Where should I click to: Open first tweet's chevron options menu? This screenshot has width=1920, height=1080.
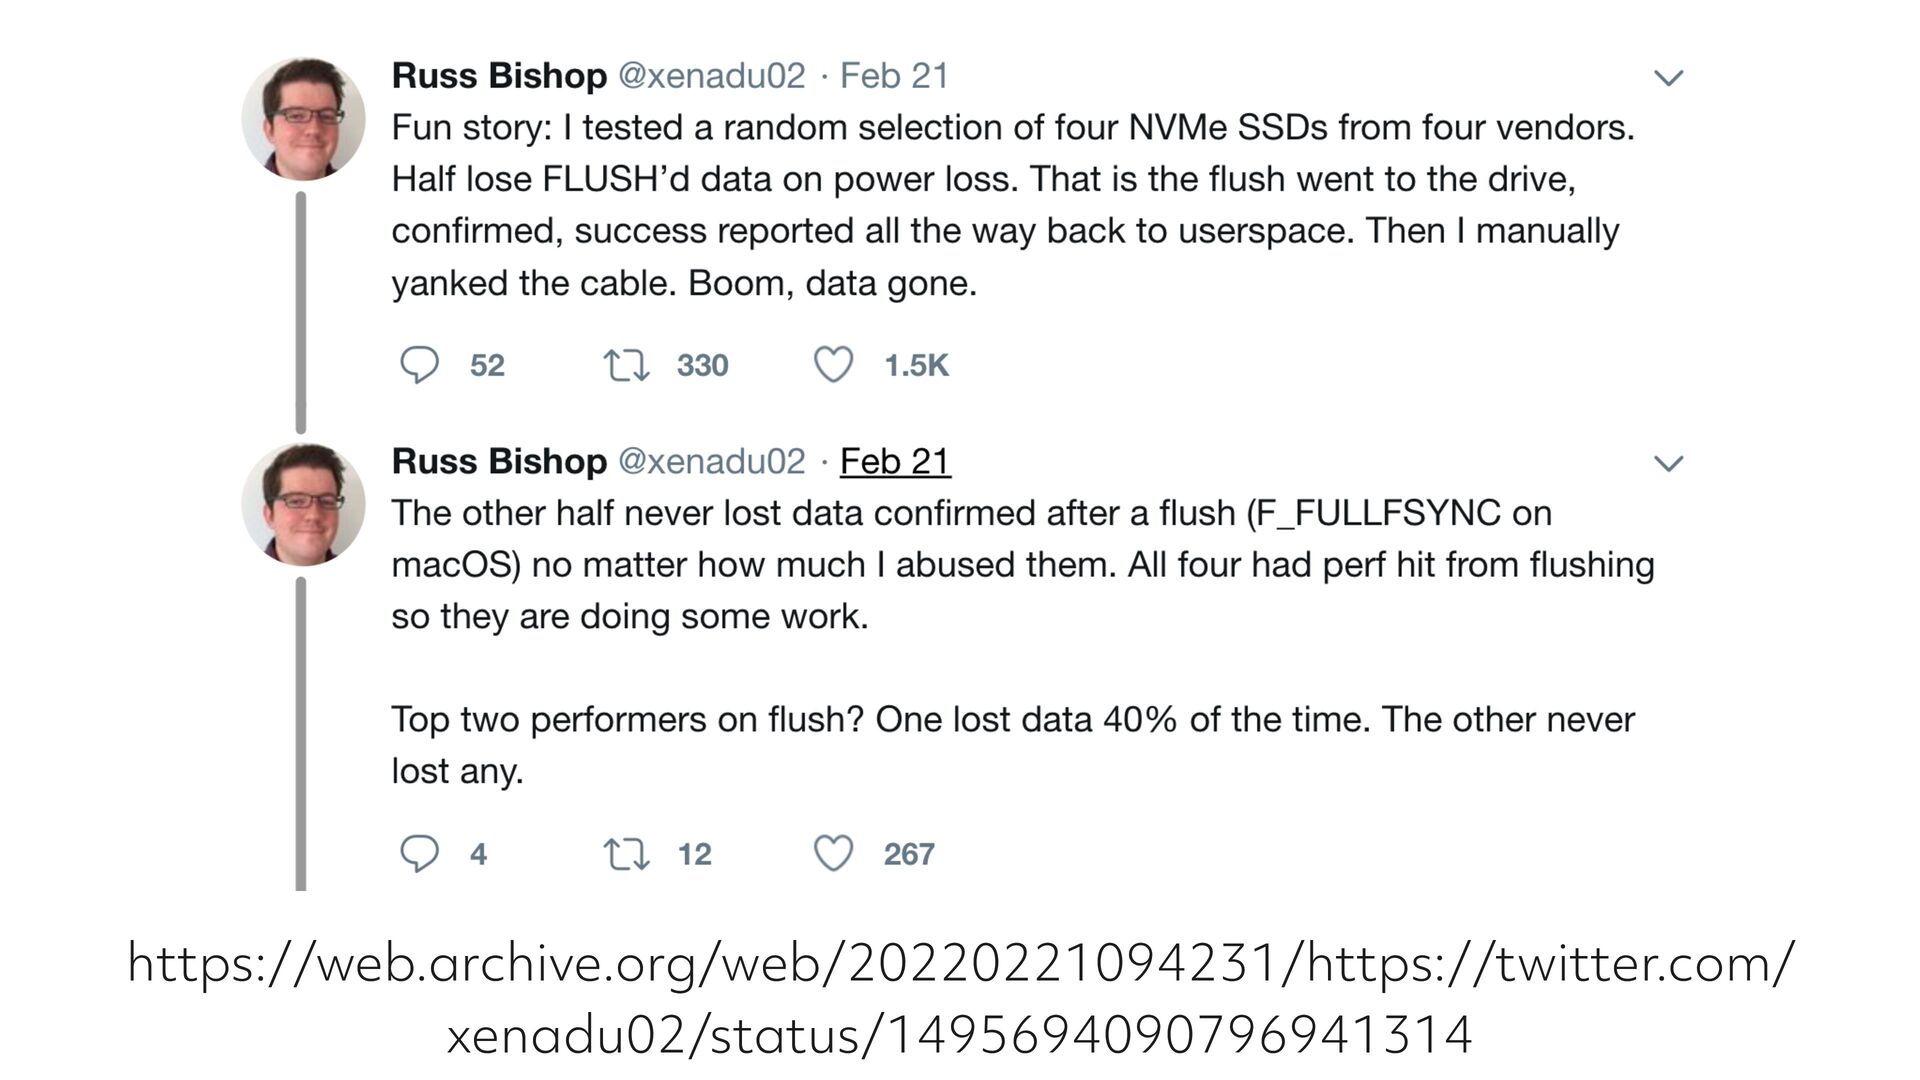point(1668,78)
